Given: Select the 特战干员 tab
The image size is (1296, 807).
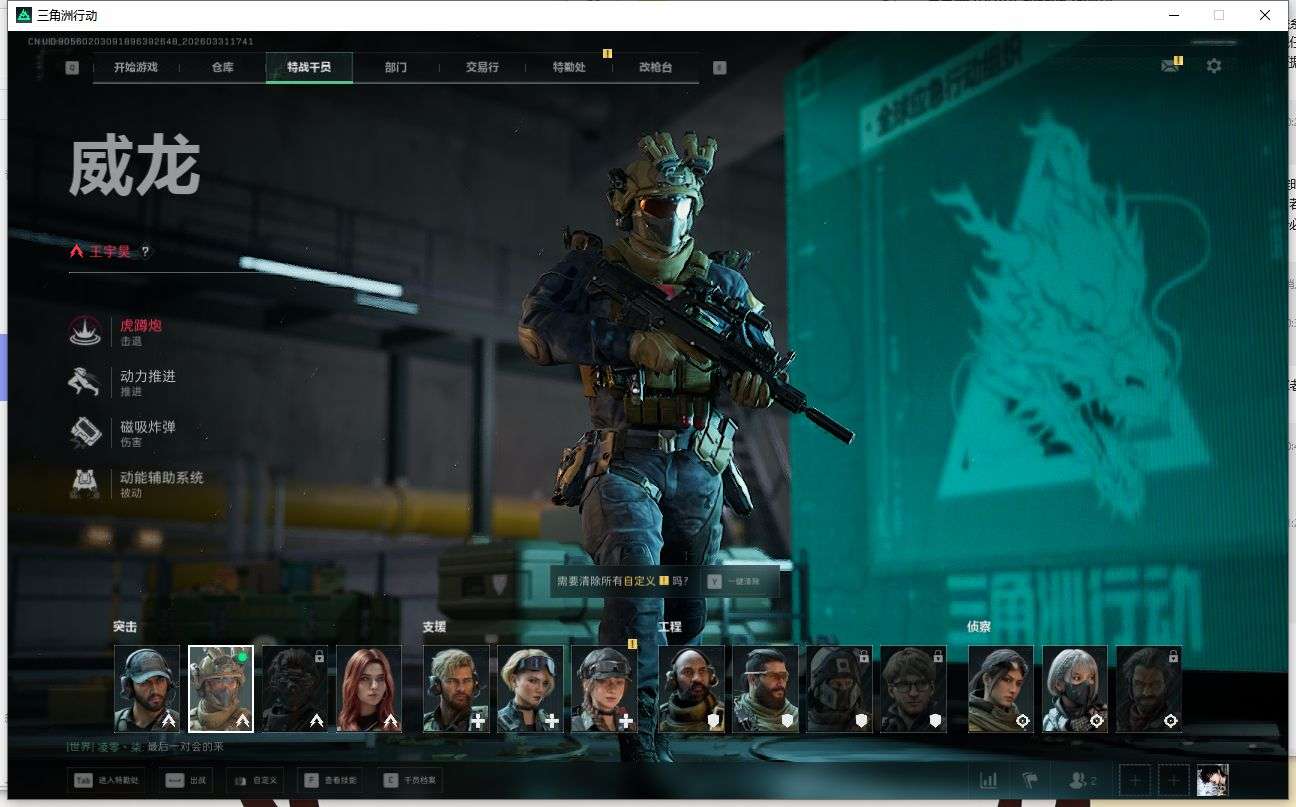Looking at the screenshot, I should click(309, 67).
